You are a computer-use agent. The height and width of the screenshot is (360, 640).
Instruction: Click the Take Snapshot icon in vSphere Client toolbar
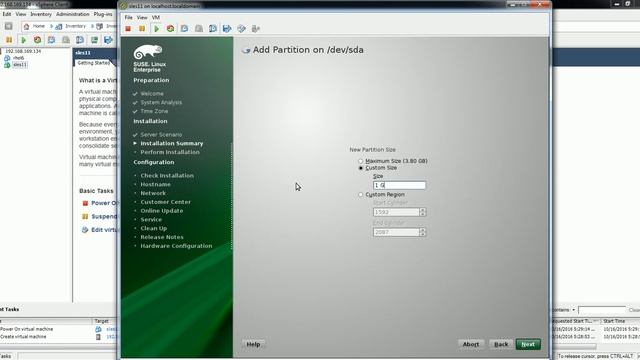pos(51,40)
